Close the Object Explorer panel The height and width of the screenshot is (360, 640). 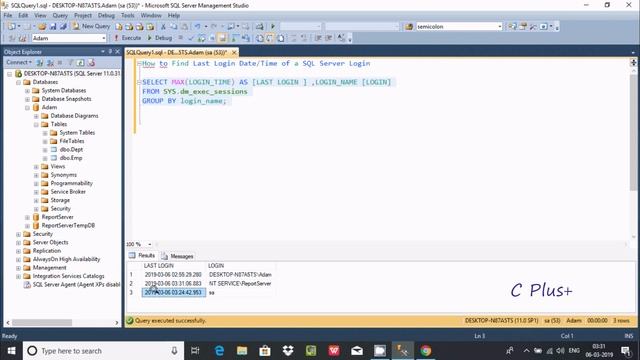tap(118, 52)
